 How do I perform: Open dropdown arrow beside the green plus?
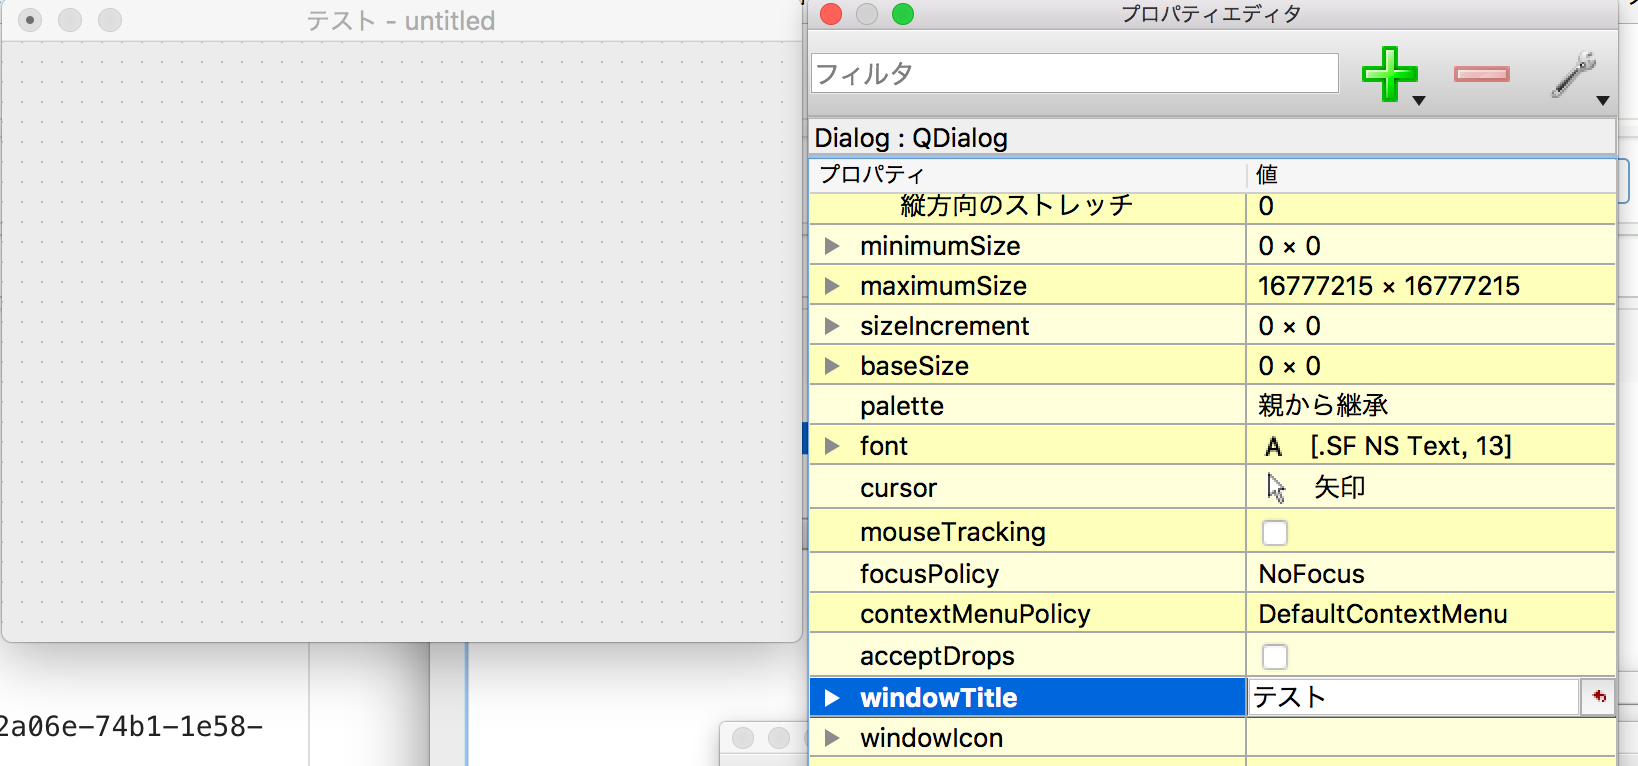tap(1418, 101)
